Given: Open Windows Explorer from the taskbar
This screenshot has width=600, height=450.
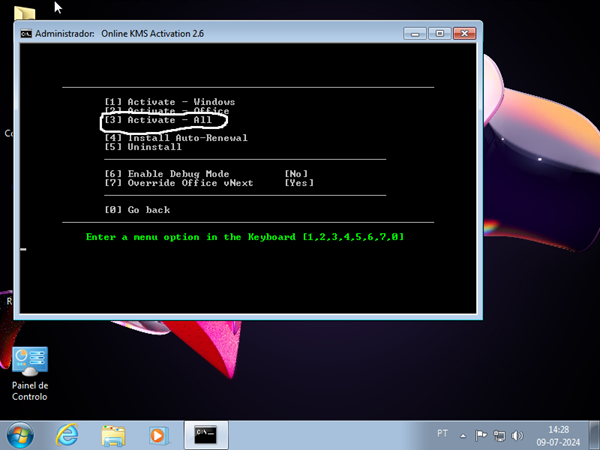Looking at the screenshot, I should pyautogui.click(x=113, y=436).
